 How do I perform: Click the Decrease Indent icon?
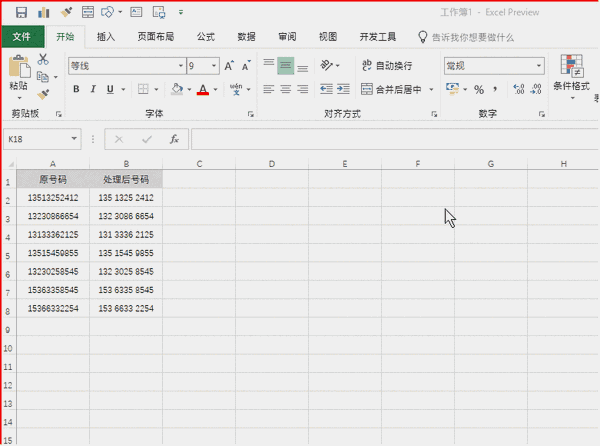[x=326, y=90]
